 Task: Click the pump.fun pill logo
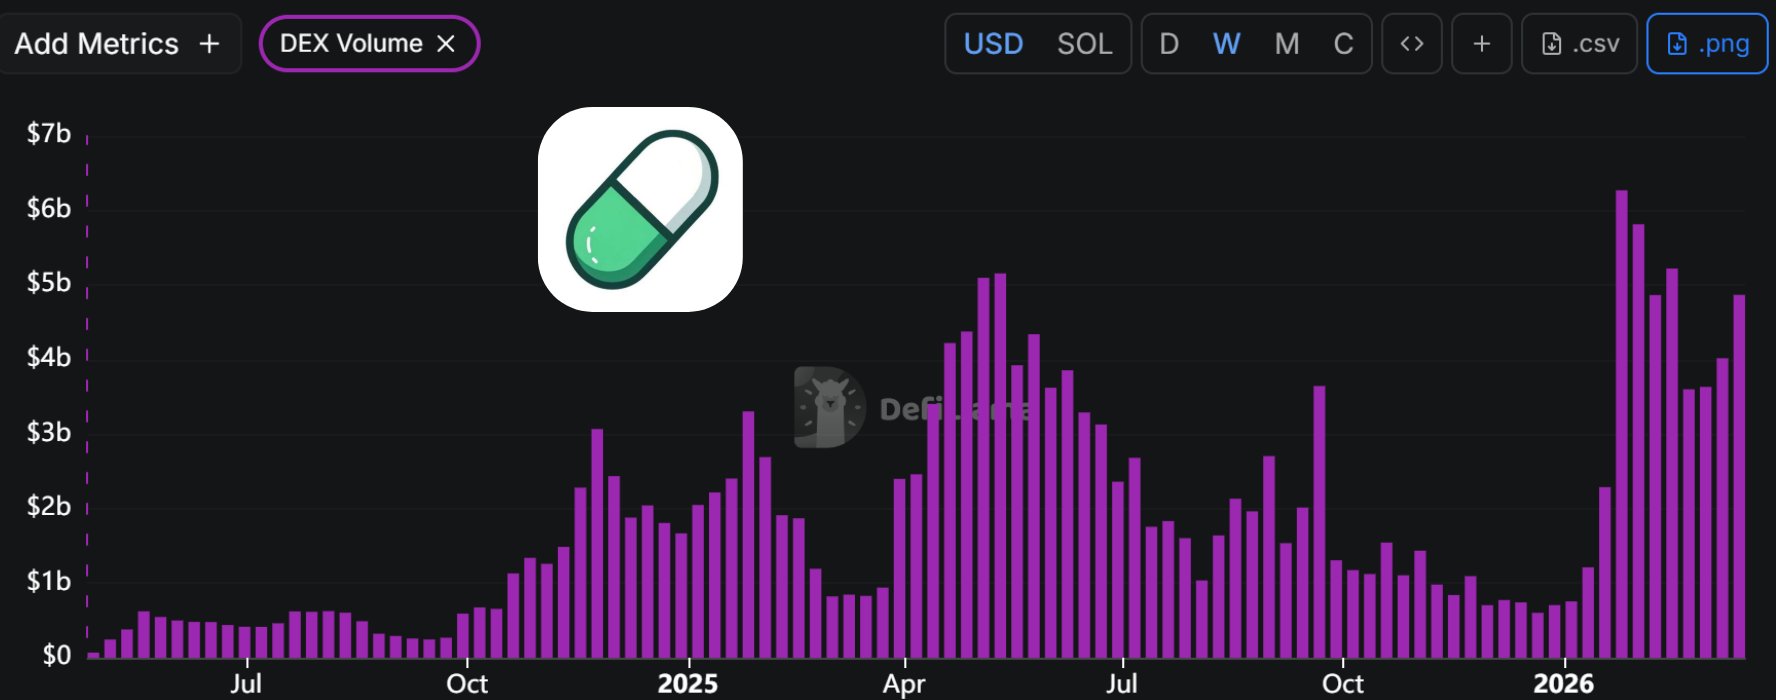[640, 209]
